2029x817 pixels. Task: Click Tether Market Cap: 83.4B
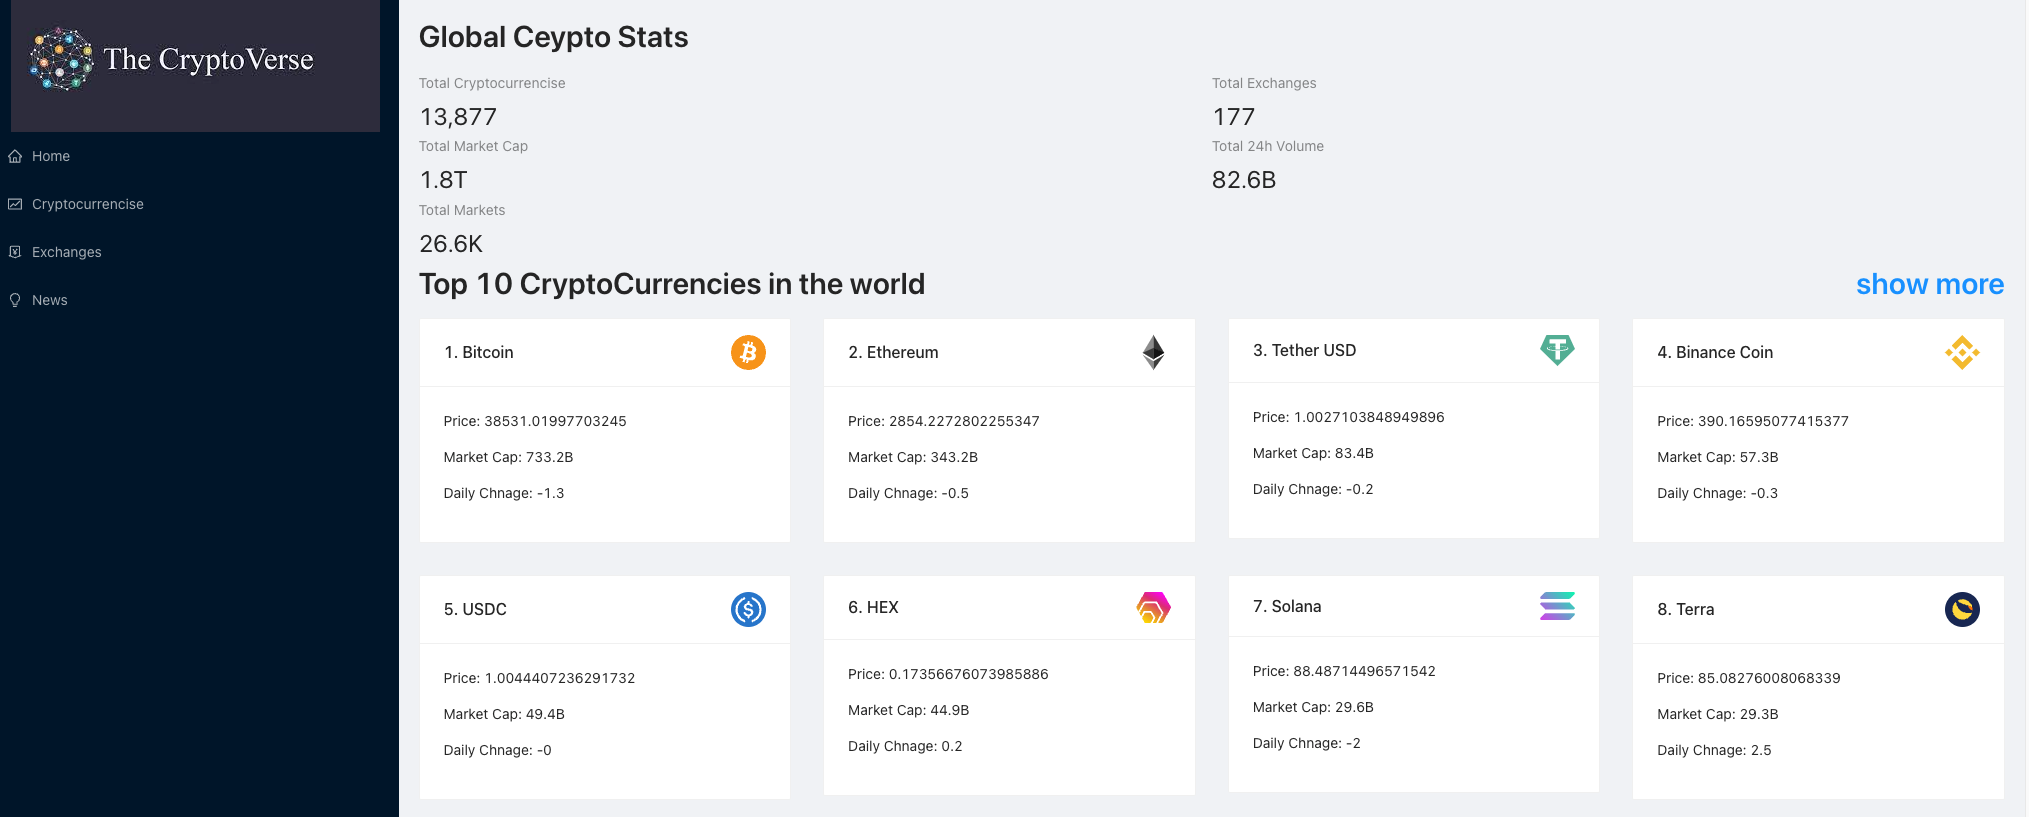click(1313, 453)
